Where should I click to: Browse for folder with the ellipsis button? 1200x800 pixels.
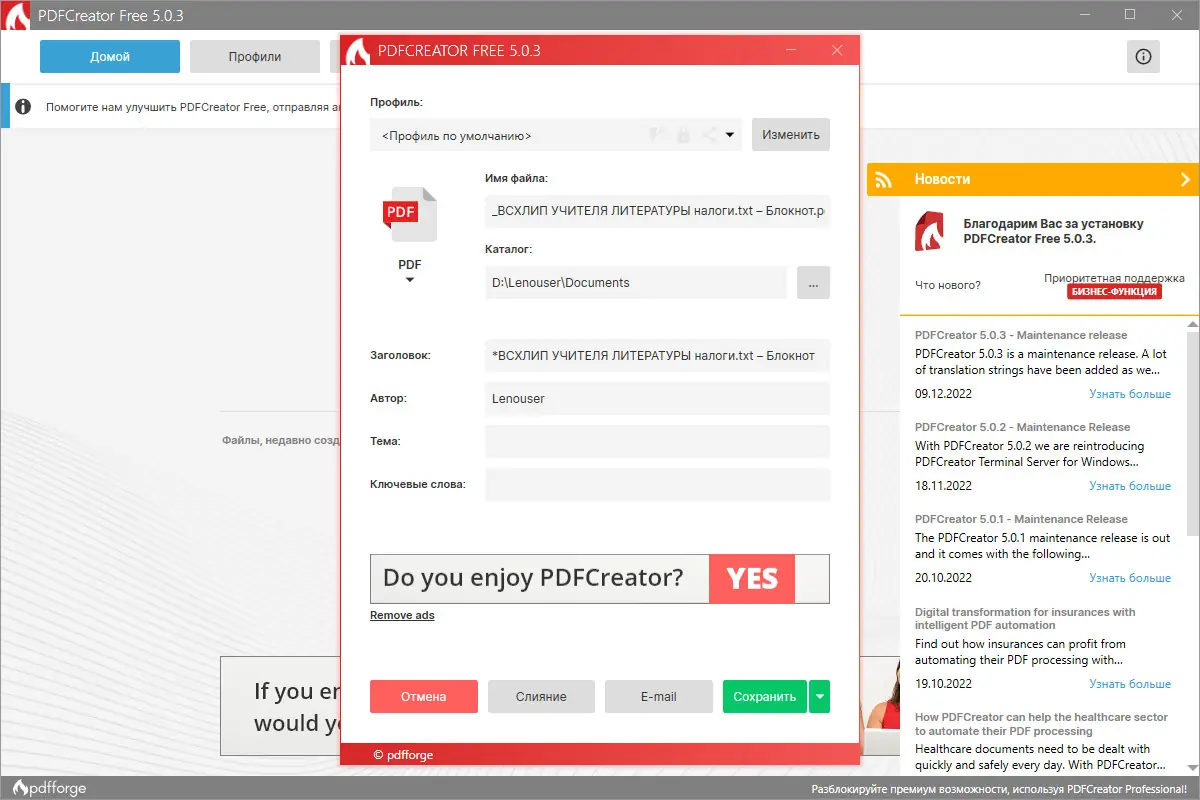click(x=813, y=283)
